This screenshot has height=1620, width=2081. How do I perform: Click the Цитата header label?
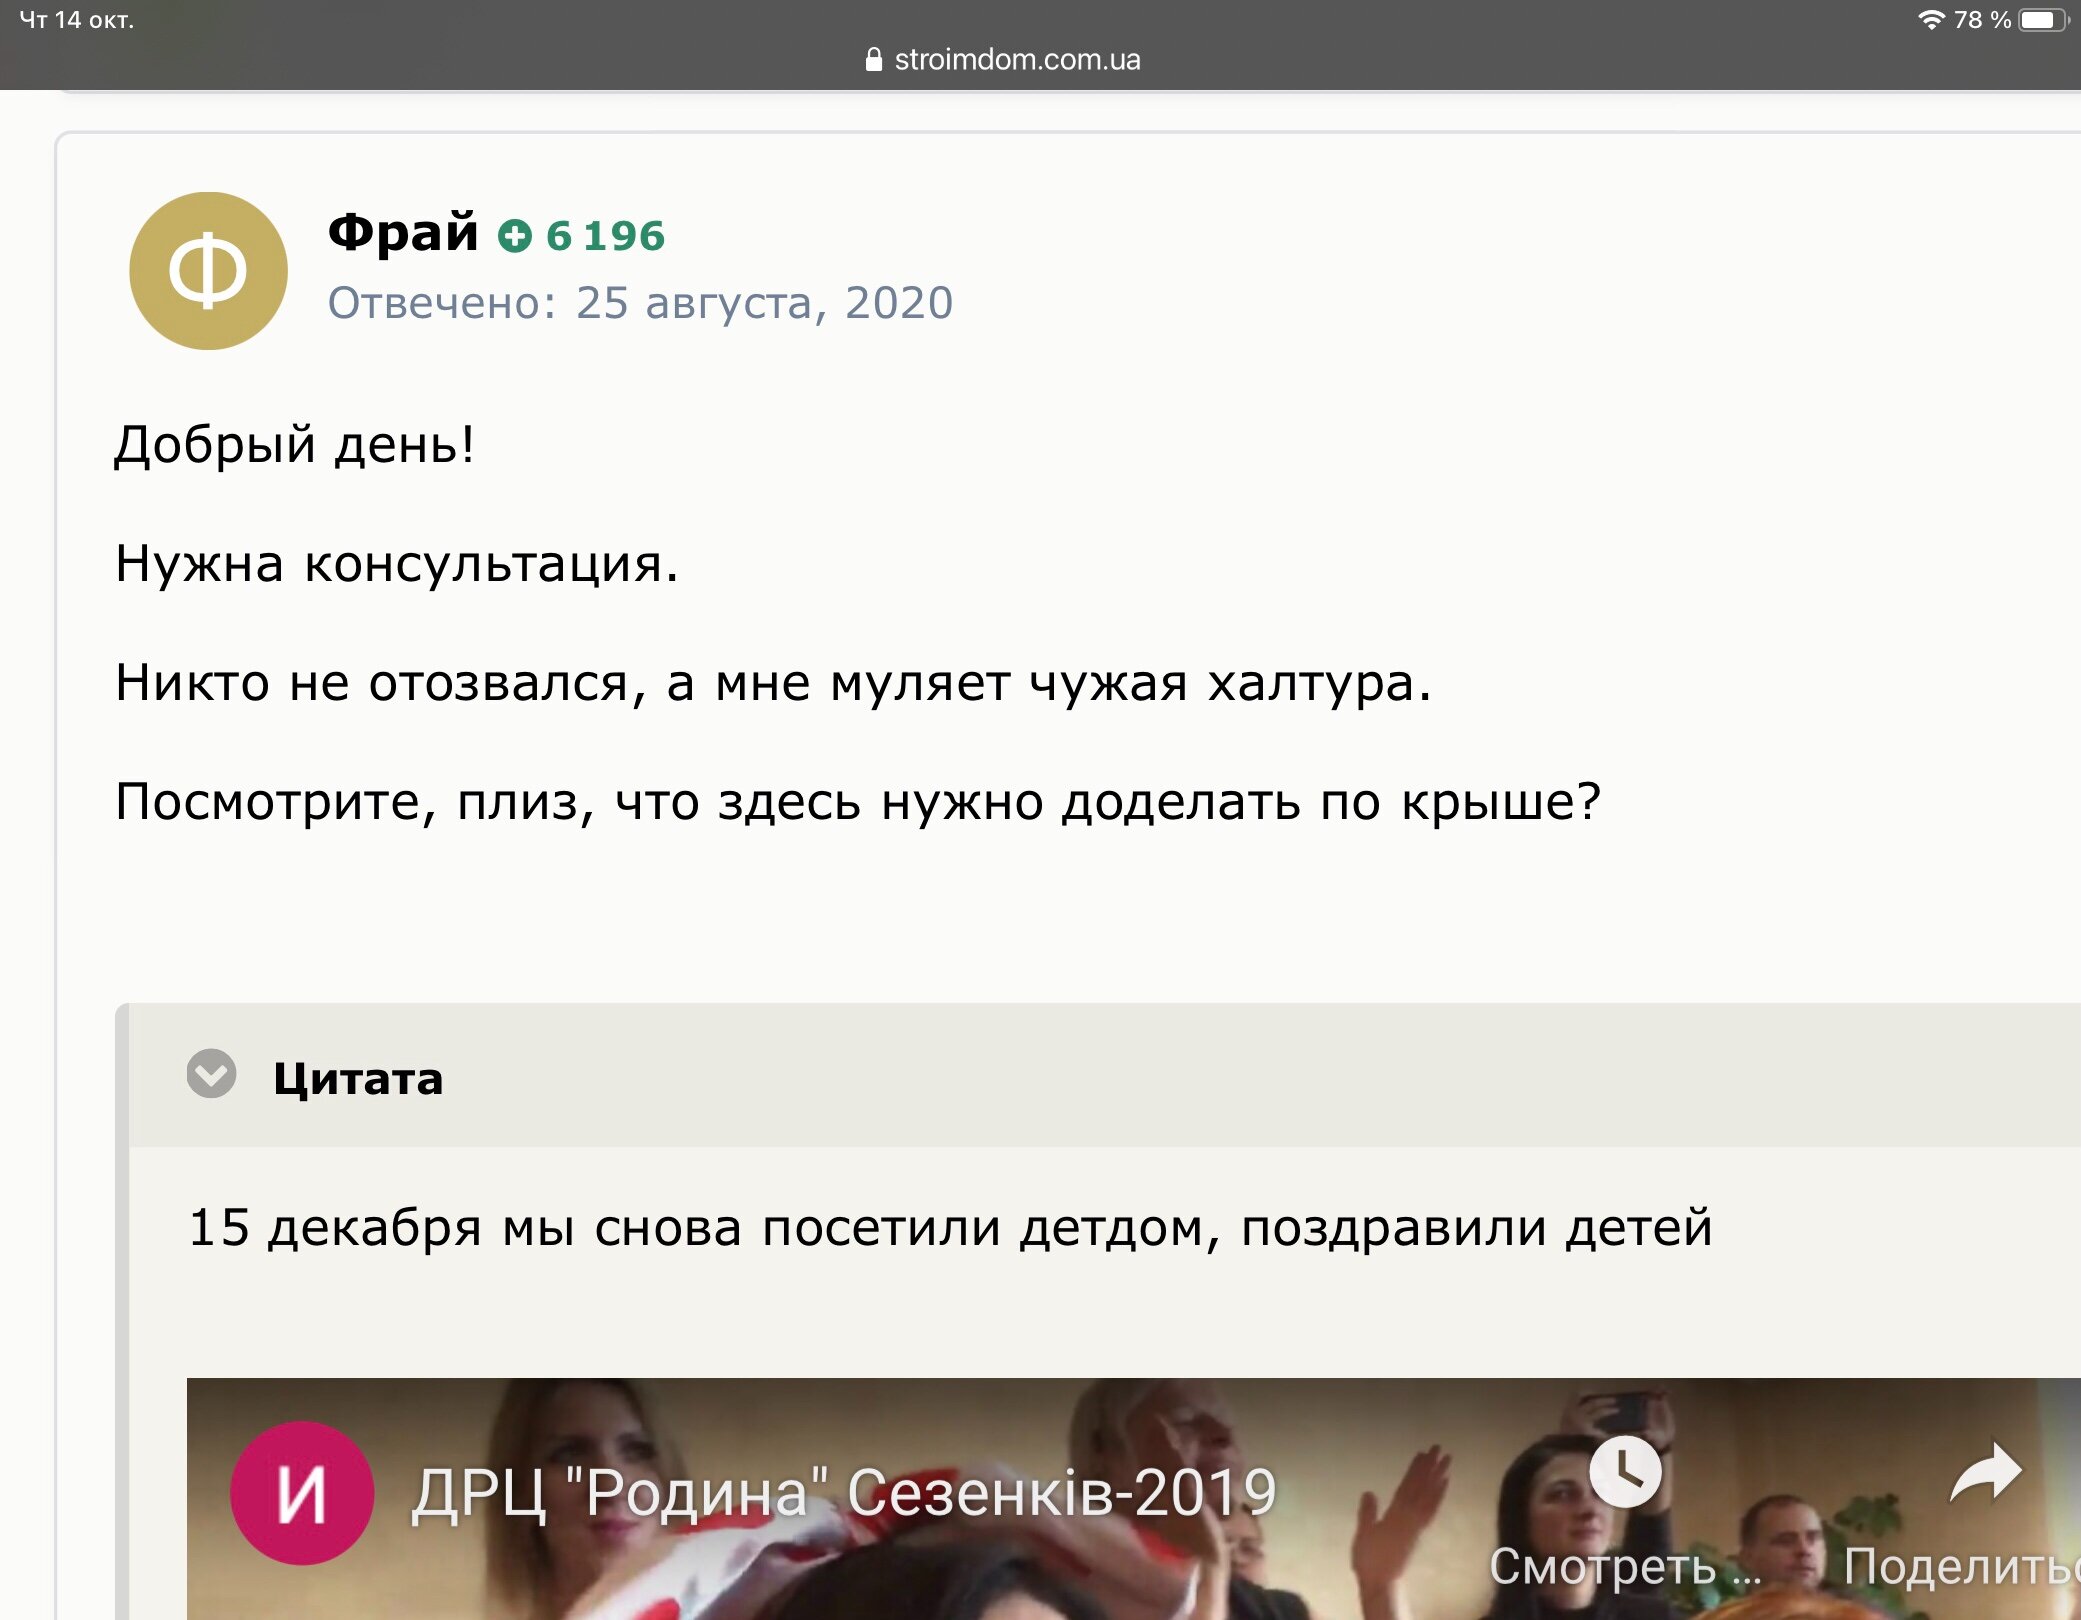click(358, 1079)
